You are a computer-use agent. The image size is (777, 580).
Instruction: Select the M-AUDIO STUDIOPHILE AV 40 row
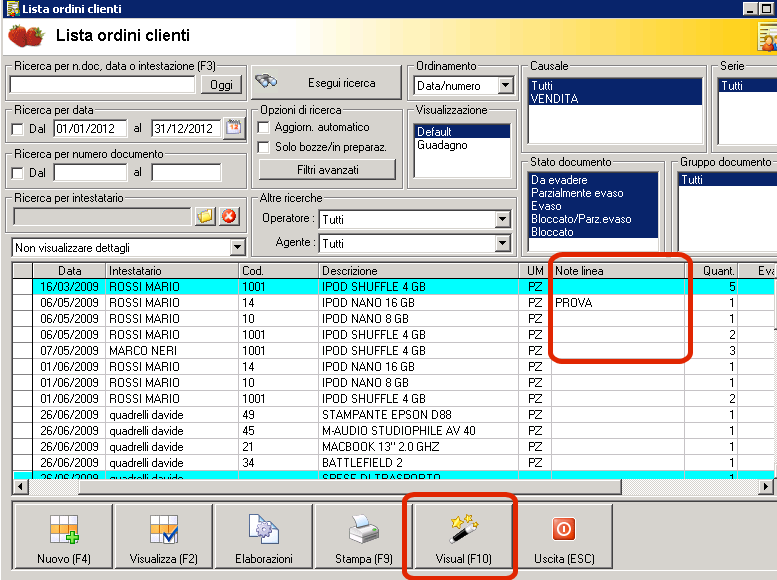coord(394,430)
